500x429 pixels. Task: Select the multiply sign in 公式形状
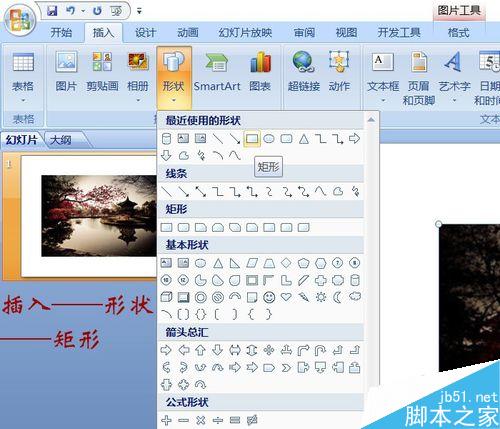[201, 420]
